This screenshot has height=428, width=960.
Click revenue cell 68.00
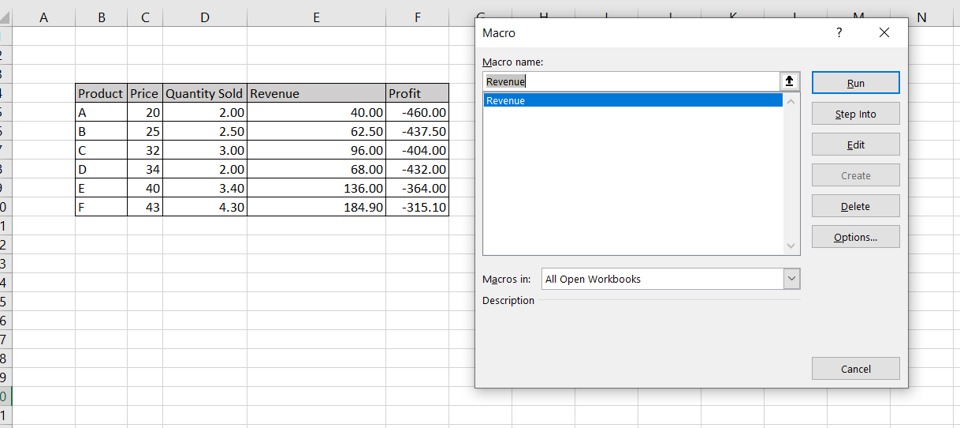[316, 170]
